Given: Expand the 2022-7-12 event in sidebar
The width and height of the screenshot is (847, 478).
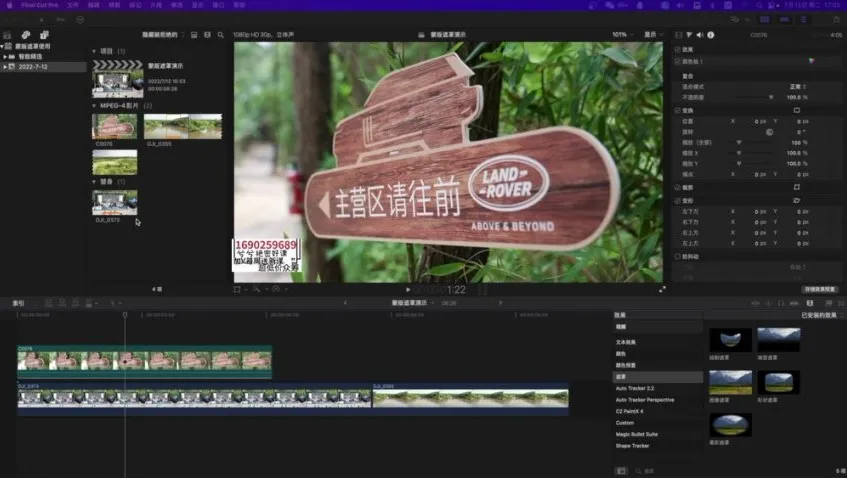Looking at the screenshot, I should pos(6,67).
